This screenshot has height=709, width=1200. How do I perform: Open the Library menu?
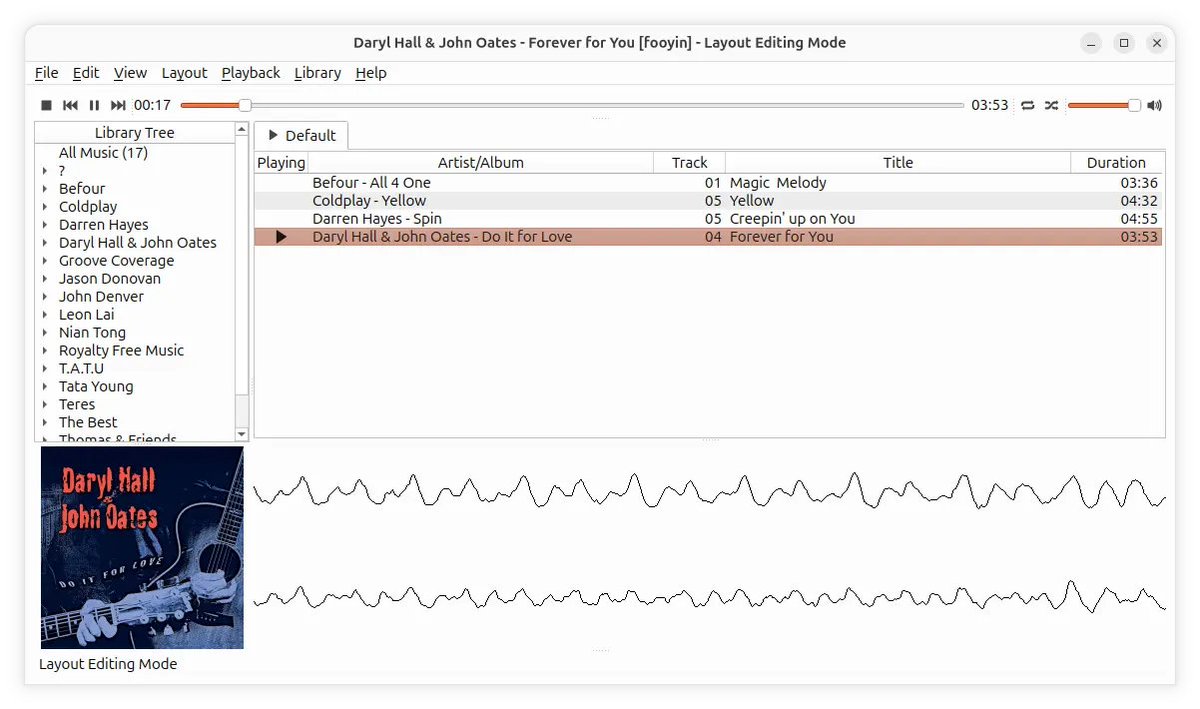point(317,73)
